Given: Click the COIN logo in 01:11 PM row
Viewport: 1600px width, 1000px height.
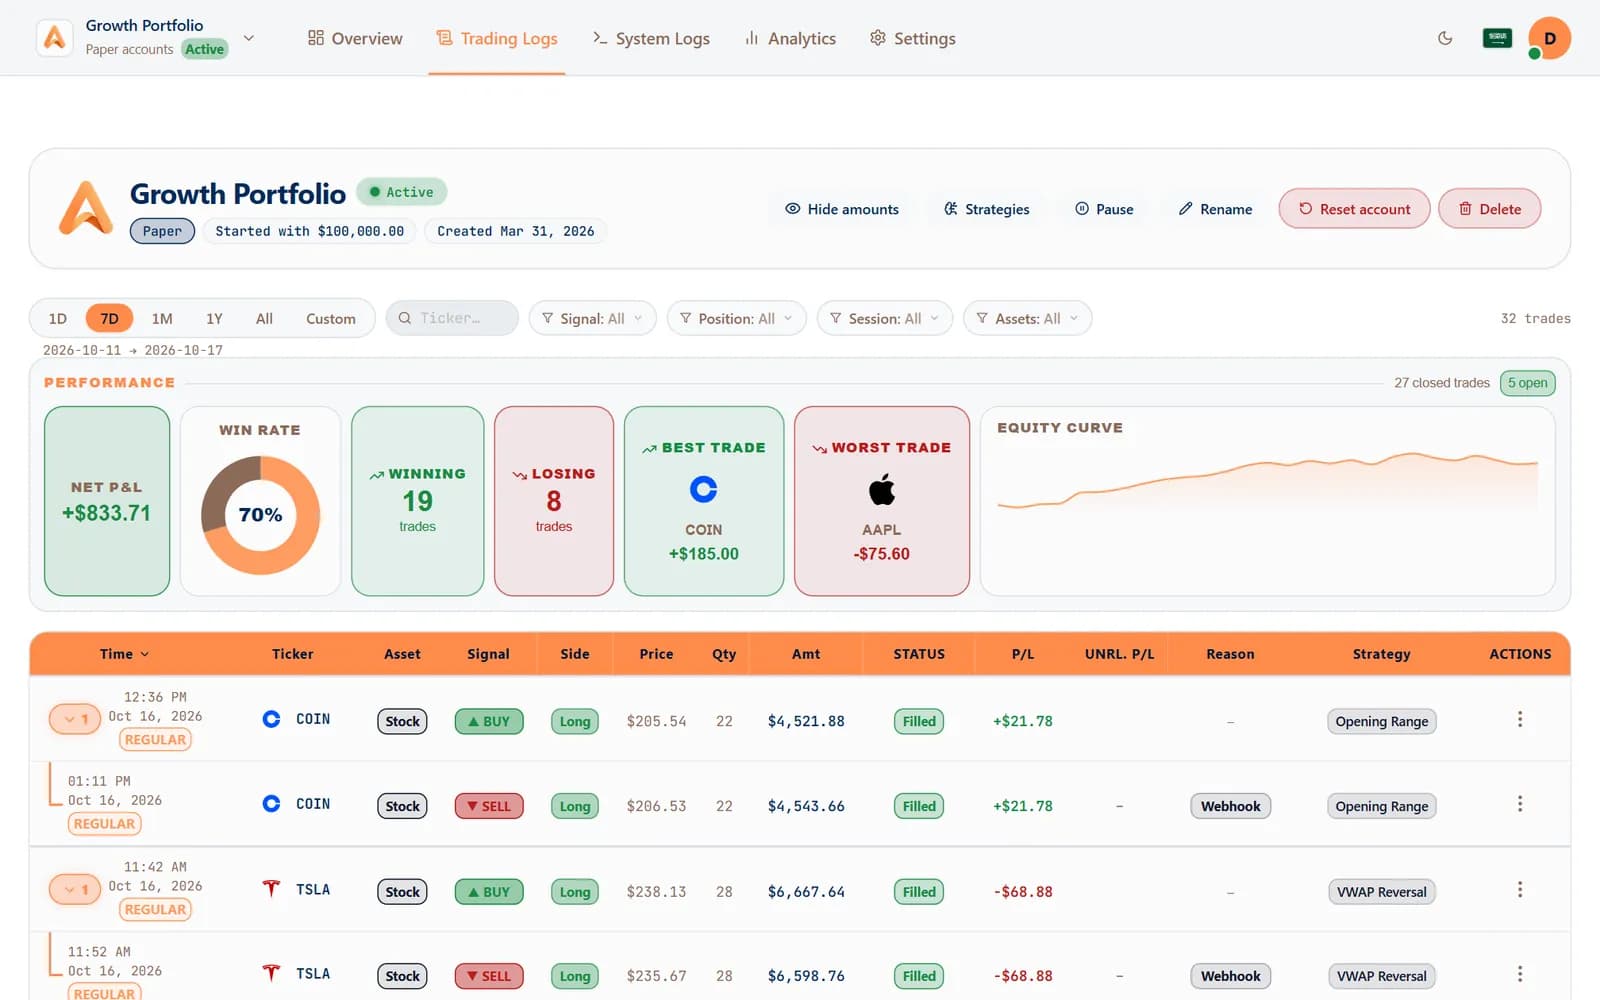Looking at the screenshot, I should pos(271,804).
